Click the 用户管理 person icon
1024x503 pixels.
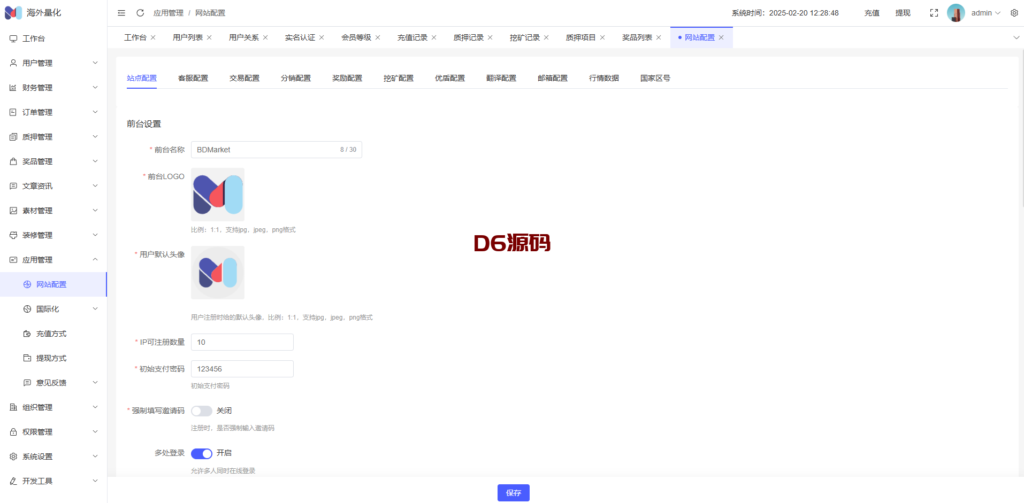click(x=13, y=63)
